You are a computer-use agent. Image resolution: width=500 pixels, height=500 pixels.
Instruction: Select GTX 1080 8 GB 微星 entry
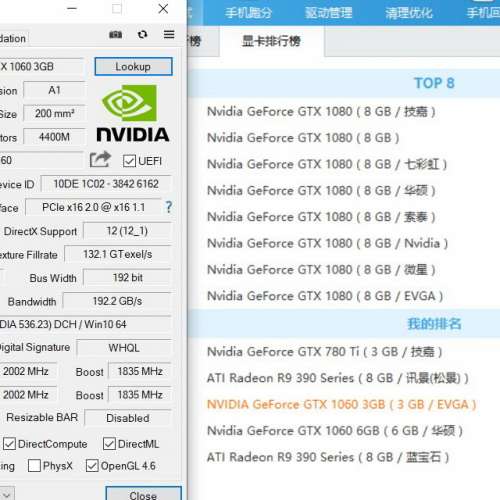pos(321,269)
